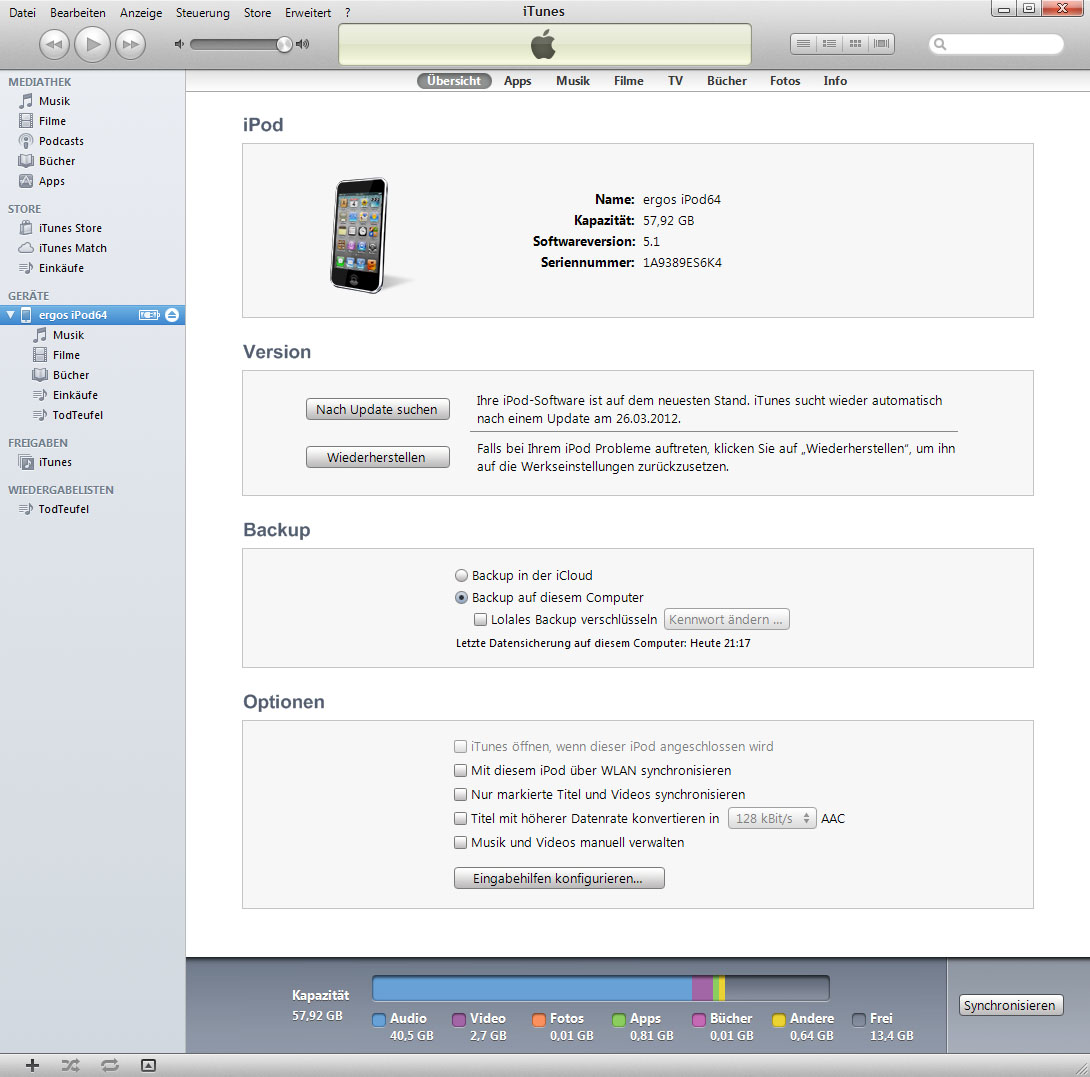The image size is (1090, 1077).
Task: Skip ahead with fast-forward button
Action: [130, 44]
